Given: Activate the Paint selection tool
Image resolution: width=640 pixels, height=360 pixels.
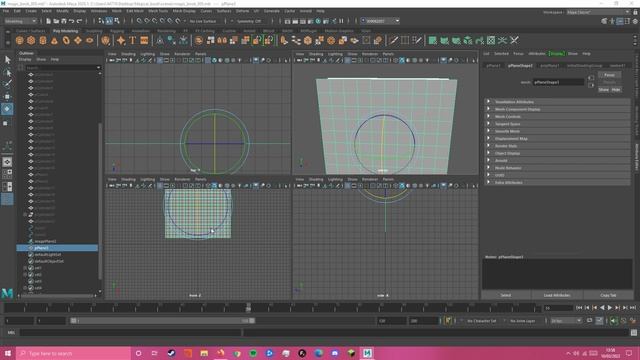Looking at the screenshot, I should [x=7, y=84].
